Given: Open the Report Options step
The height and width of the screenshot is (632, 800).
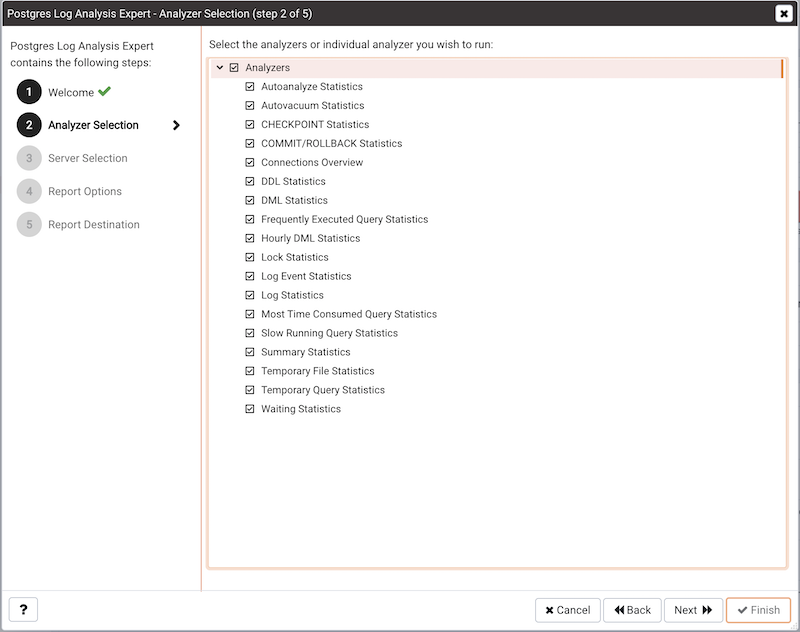Looking at the screenshot, I should pos(85,191).
